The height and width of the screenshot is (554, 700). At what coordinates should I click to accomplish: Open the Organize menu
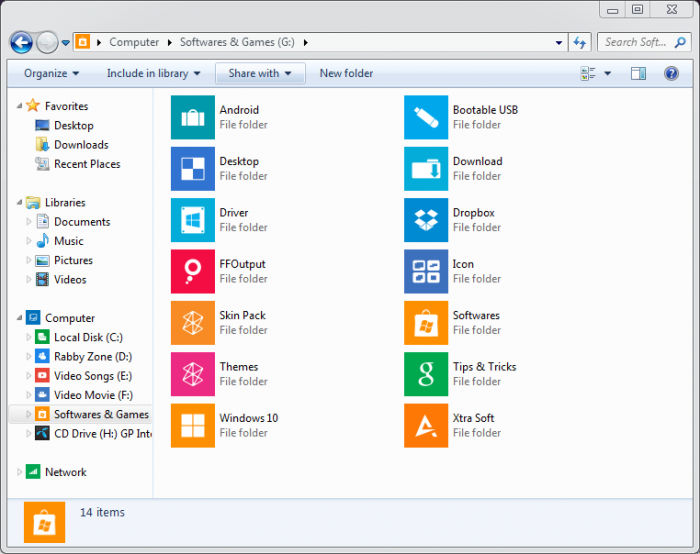click(46, 73)
